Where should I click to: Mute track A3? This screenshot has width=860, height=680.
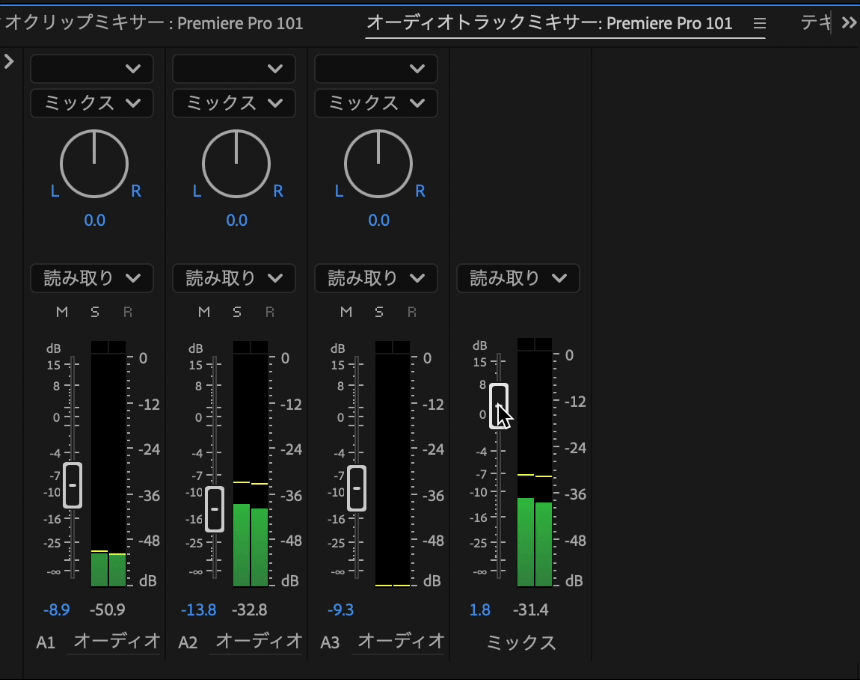[x=345, y=311]
